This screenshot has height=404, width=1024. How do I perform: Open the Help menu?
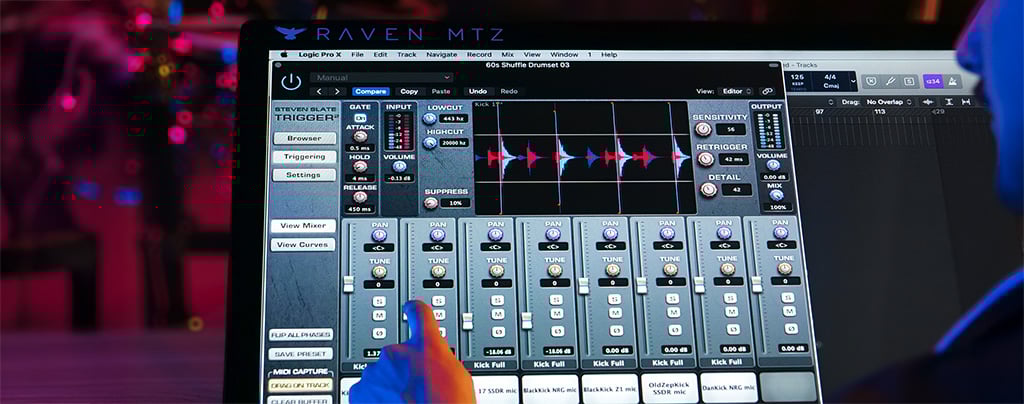pos(609,55)
